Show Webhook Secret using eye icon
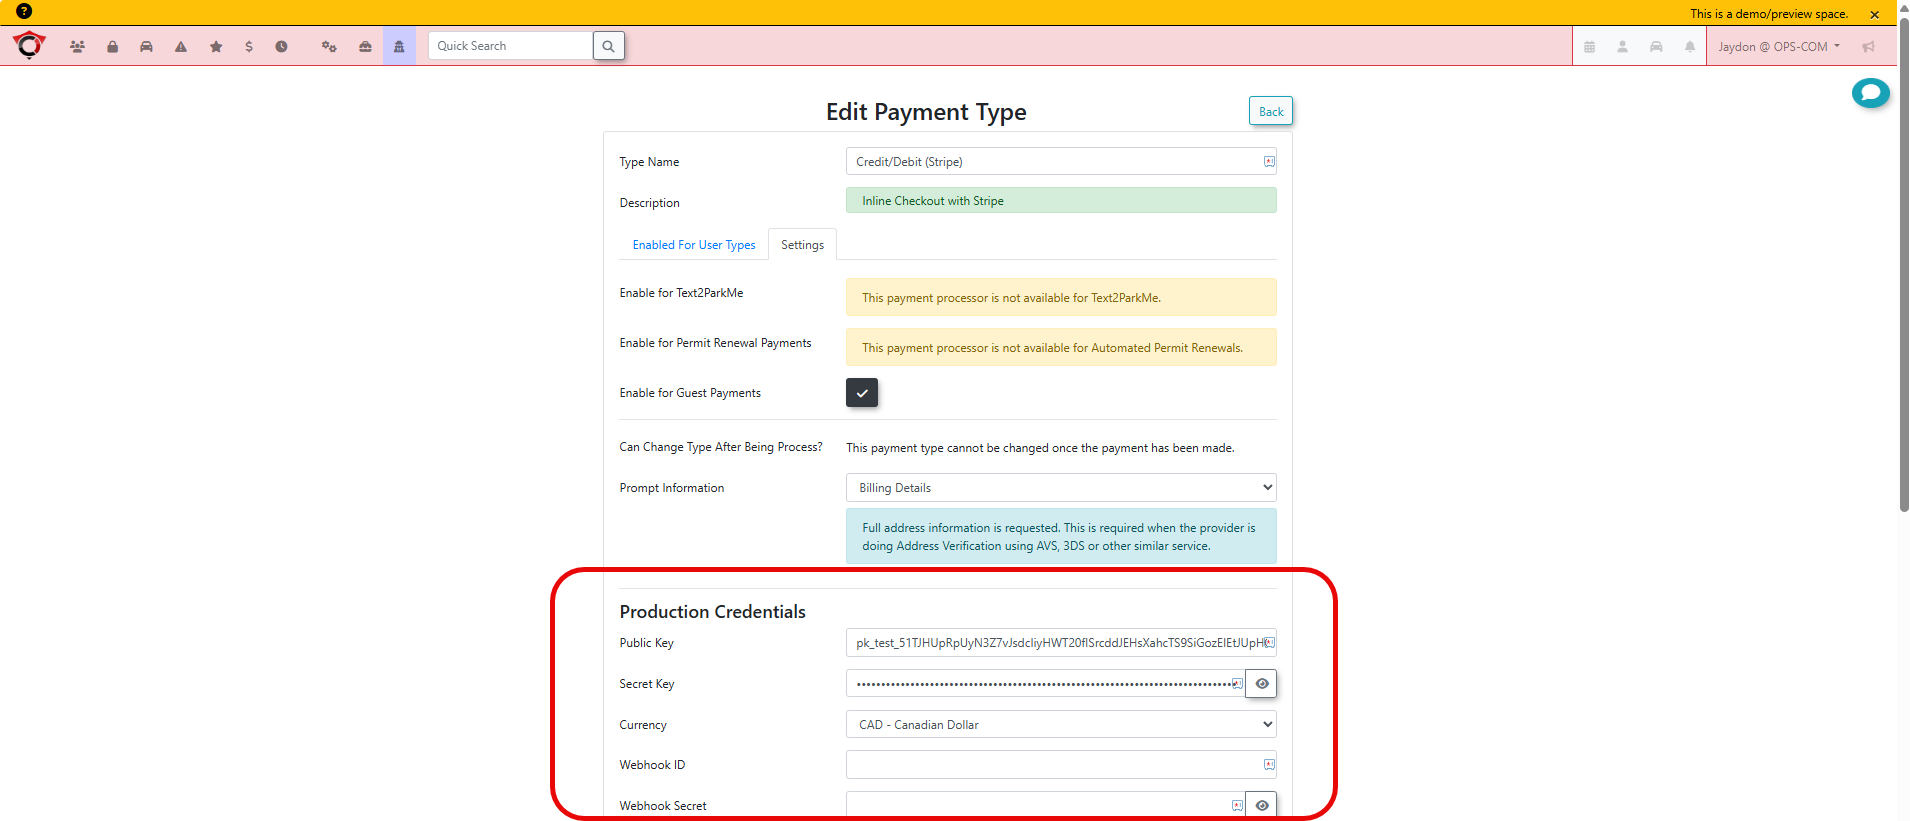The image size is (1910, 821). [1262, 805]
